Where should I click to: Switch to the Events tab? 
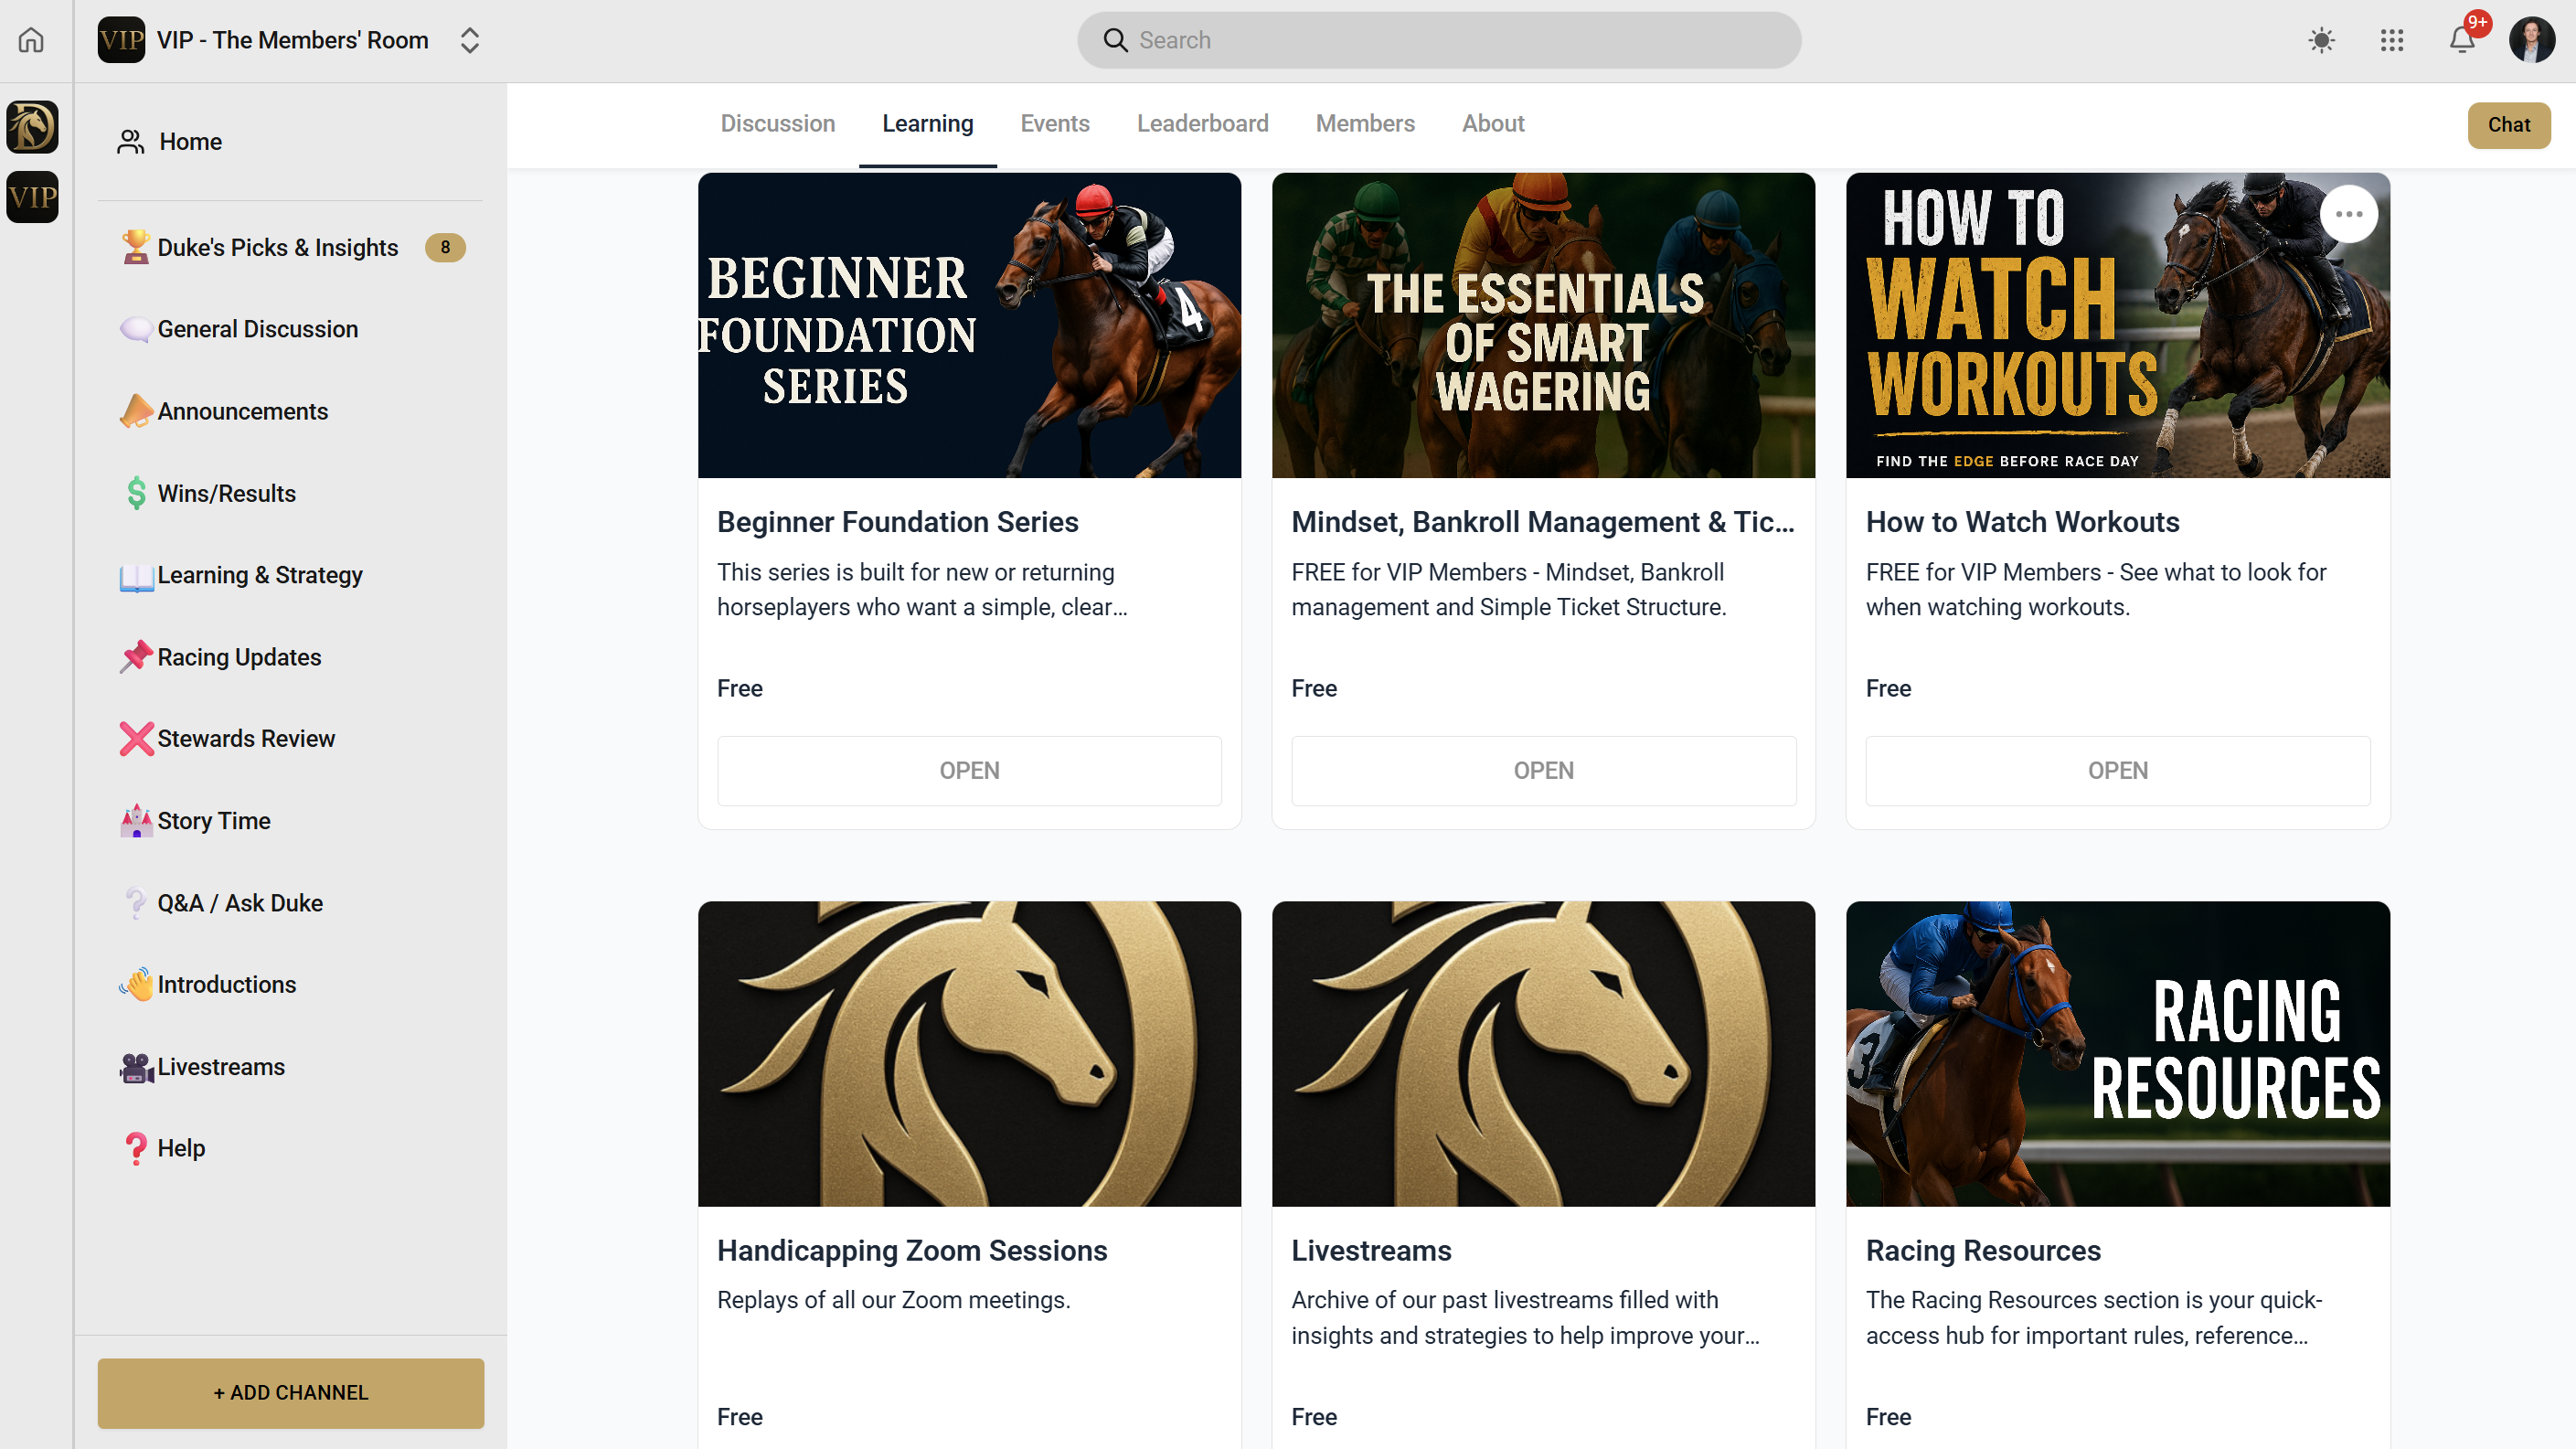coord(1055,124)
